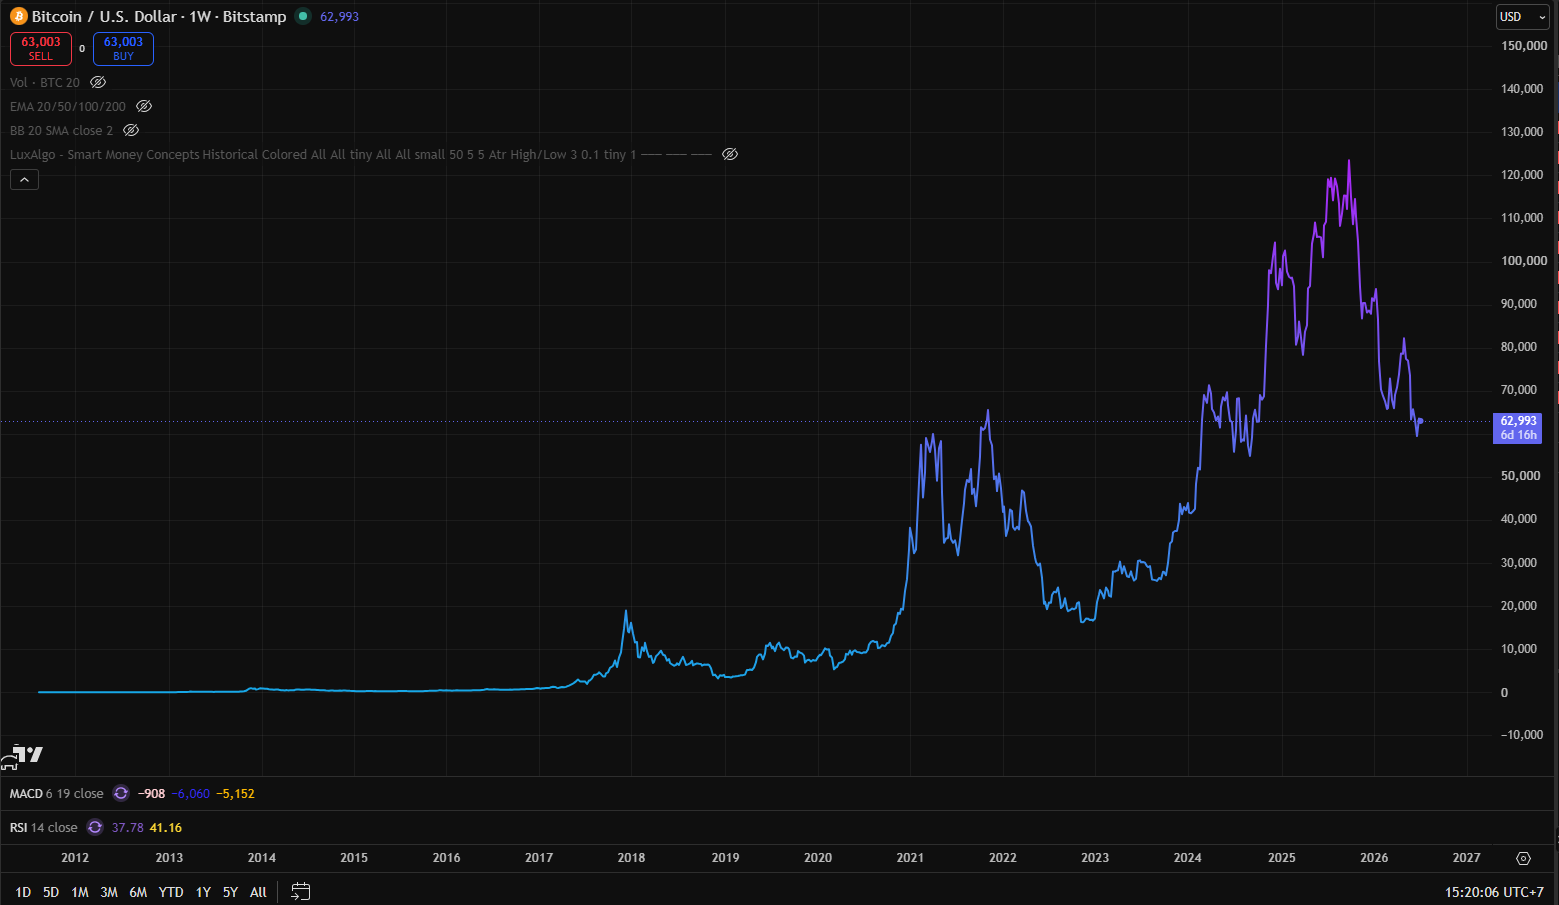Image resolution: width=1559 pixels, height=905 pixels.
Task: Open the USD currency dropdown
Action: pos(1522,17)
